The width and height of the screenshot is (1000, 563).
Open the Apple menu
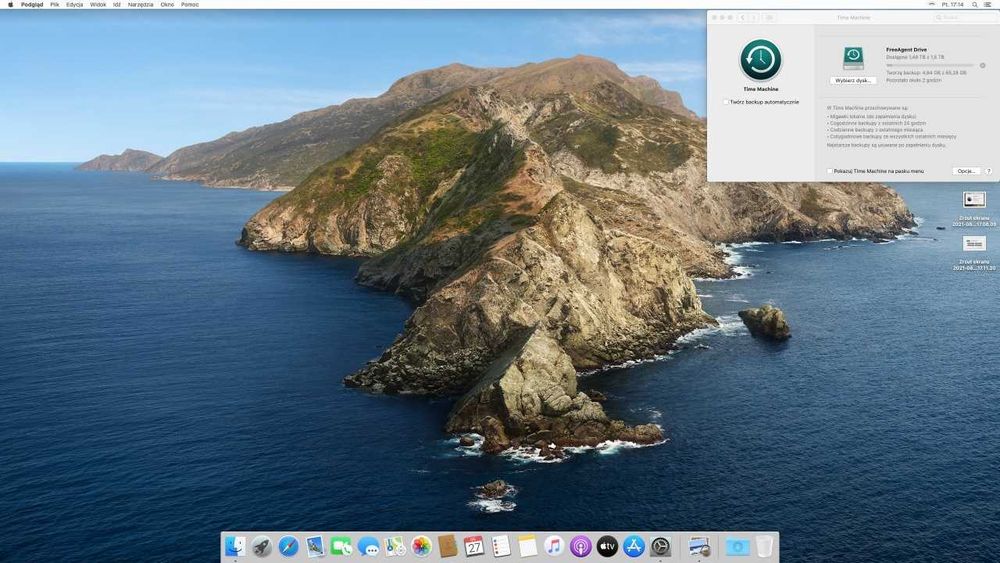click(x=10, y=4)
